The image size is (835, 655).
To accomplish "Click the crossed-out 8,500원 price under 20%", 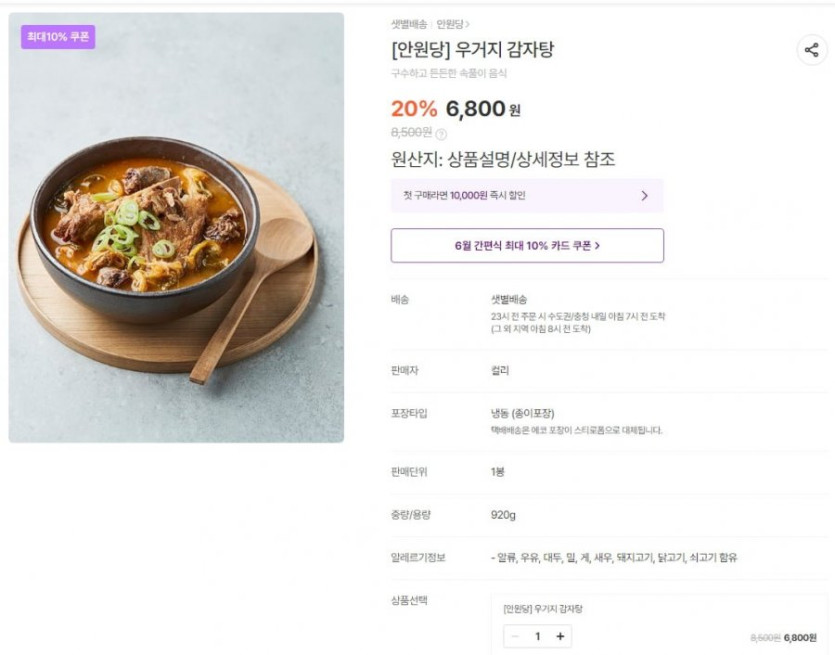I will (411, 132).
